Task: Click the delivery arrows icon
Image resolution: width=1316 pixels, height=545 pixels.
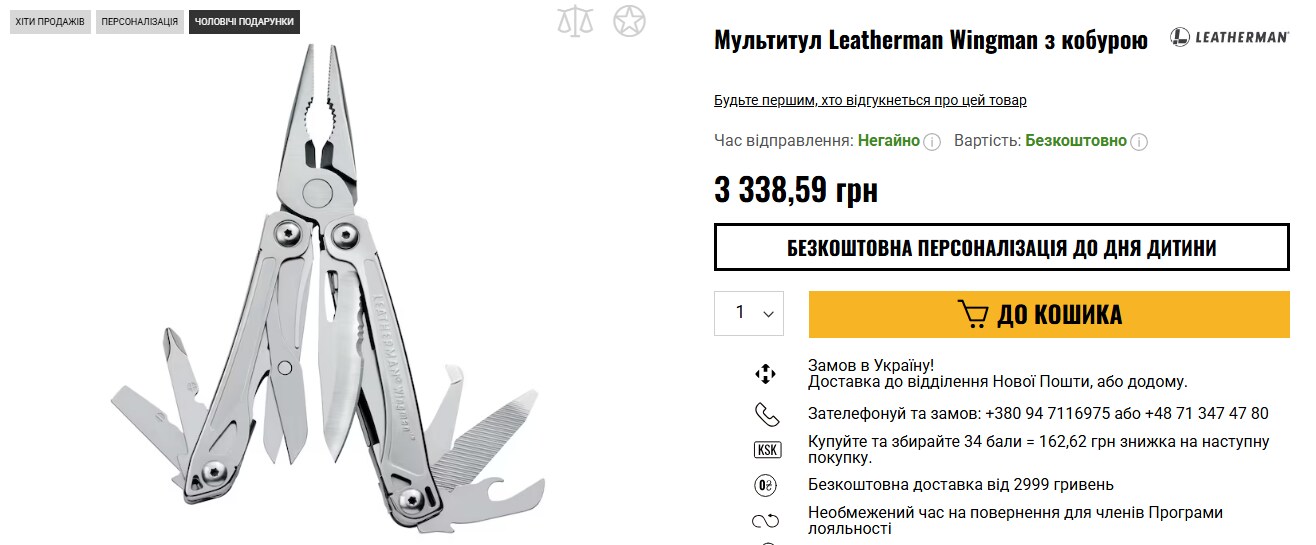Action: (x=765, y=374)
